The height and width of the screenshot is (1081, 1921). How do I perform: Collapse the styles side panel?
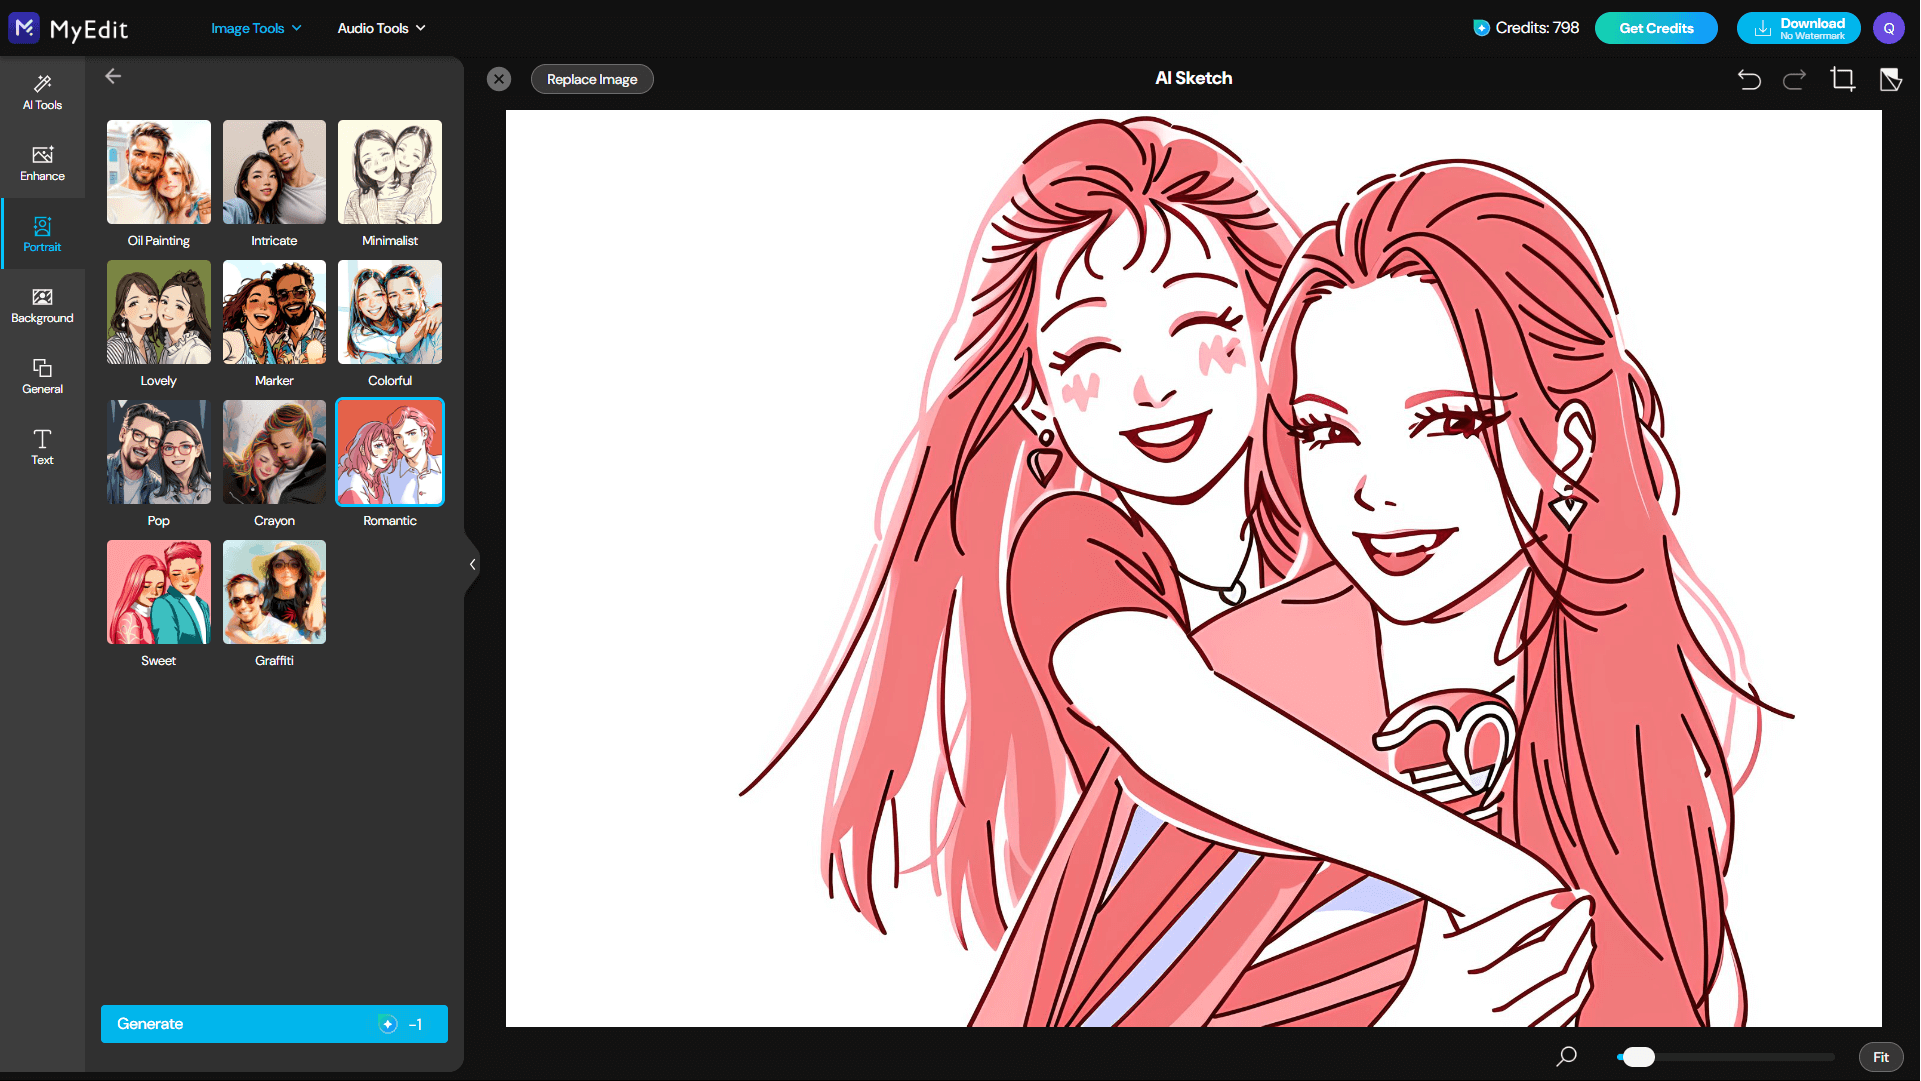pos(472,564)
